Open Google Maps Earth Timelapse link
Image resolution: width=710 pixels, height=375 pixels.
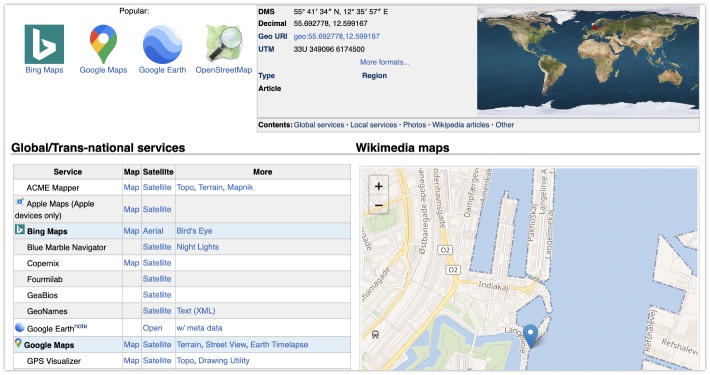click(x=279, y=344)
